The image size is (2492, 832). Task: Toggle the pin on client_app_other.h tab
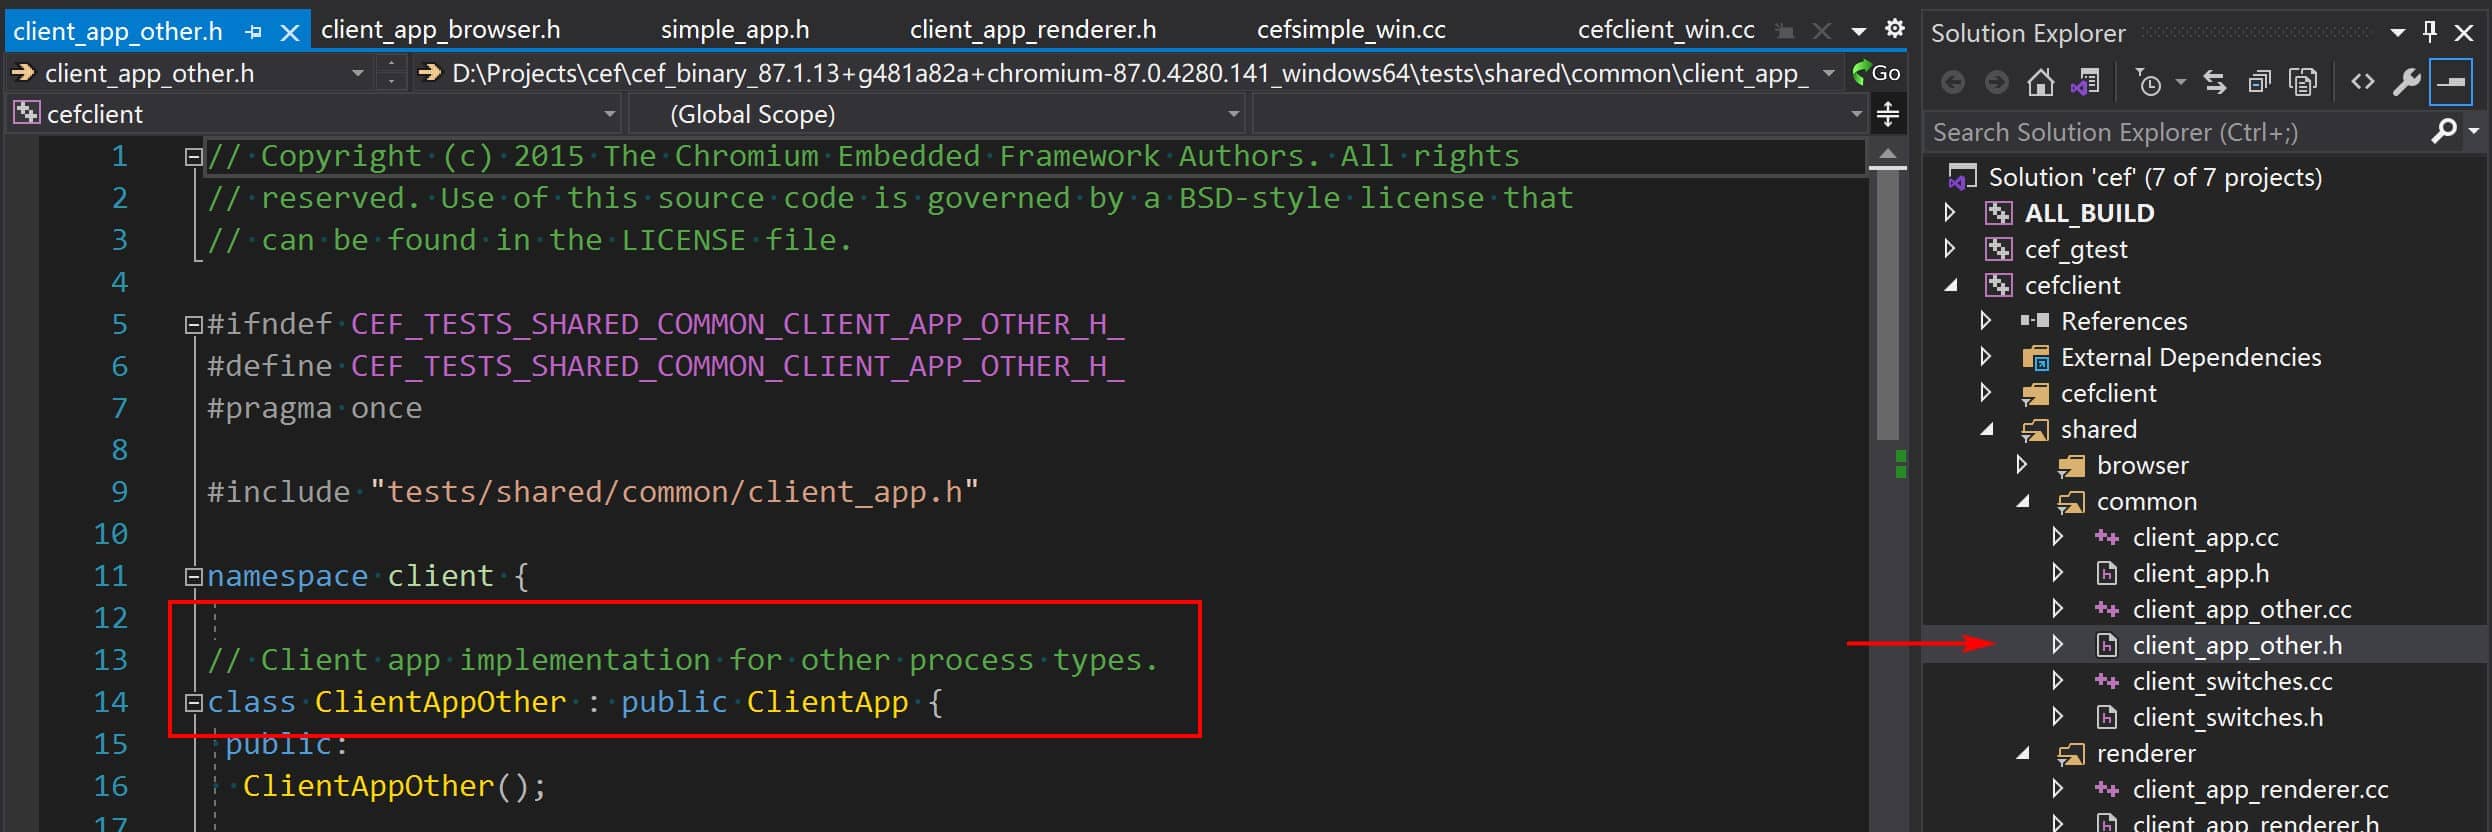pos(253,32)
